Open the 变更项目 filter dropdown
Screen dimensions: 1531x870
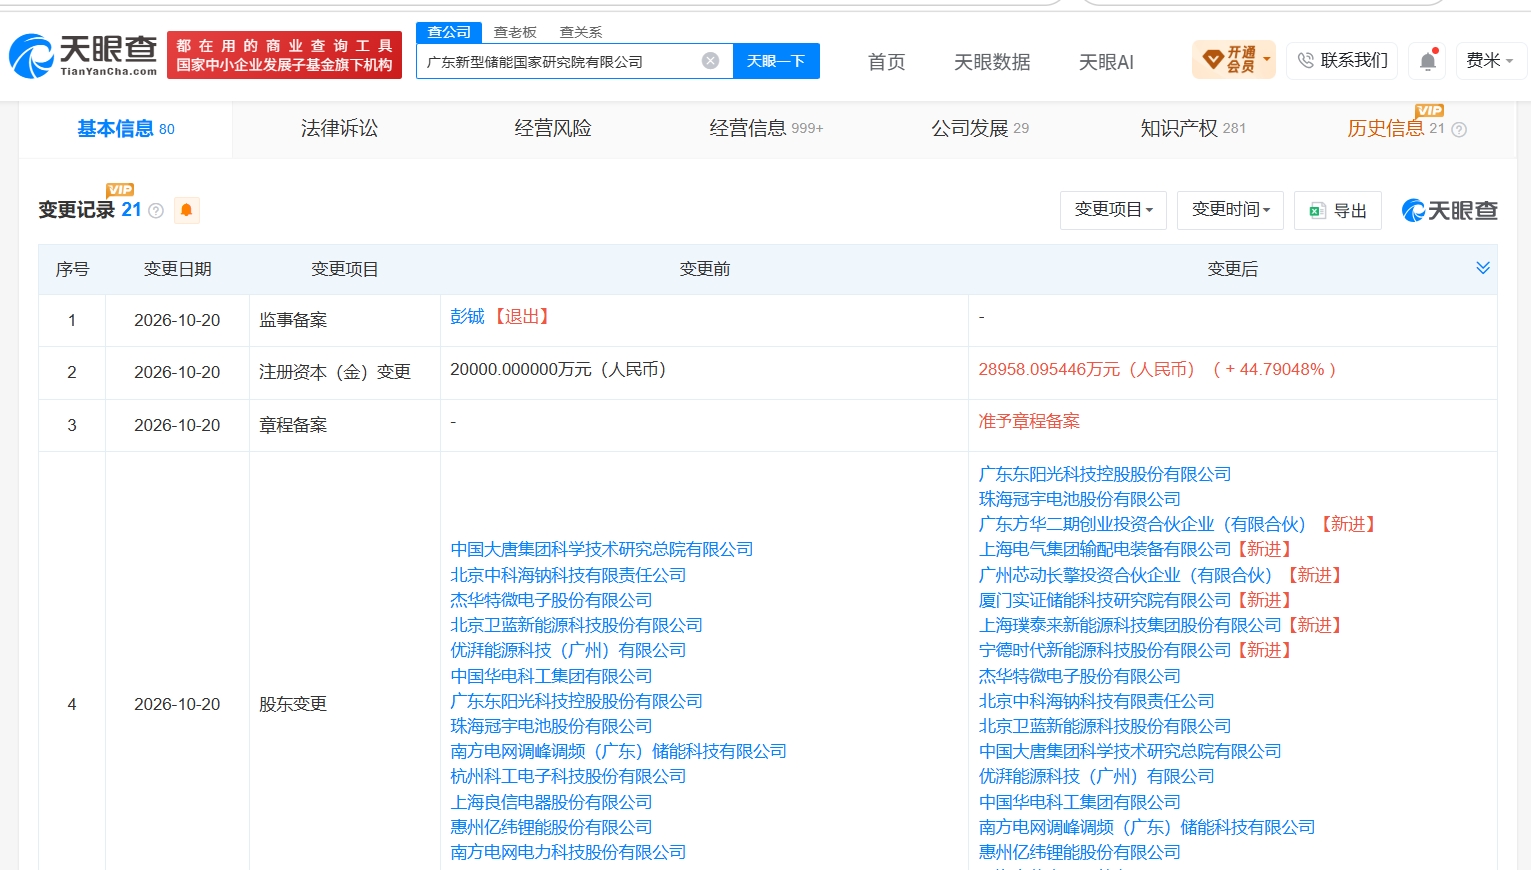[x=1113, y=210]
